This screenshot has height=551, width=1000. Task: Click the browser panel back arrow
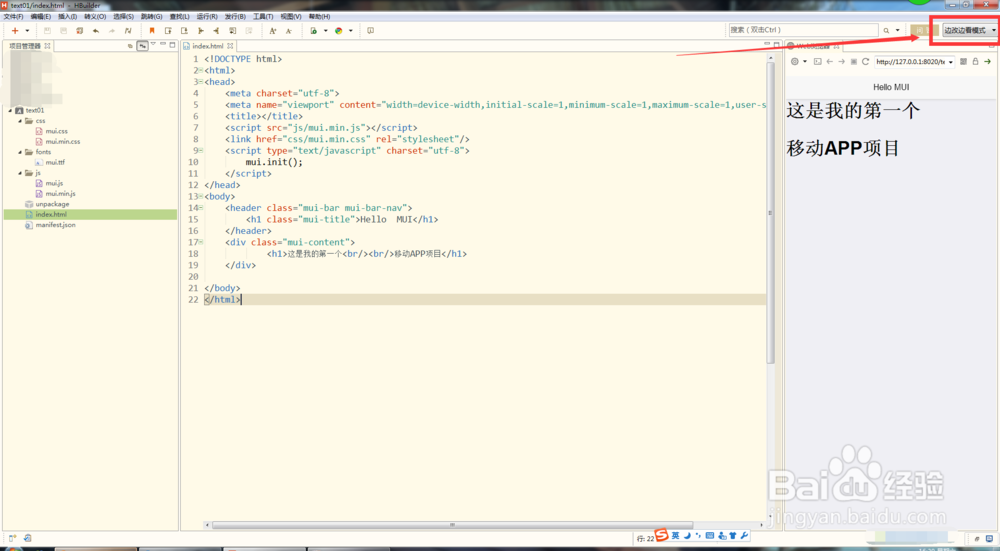[x=829, y=62]
